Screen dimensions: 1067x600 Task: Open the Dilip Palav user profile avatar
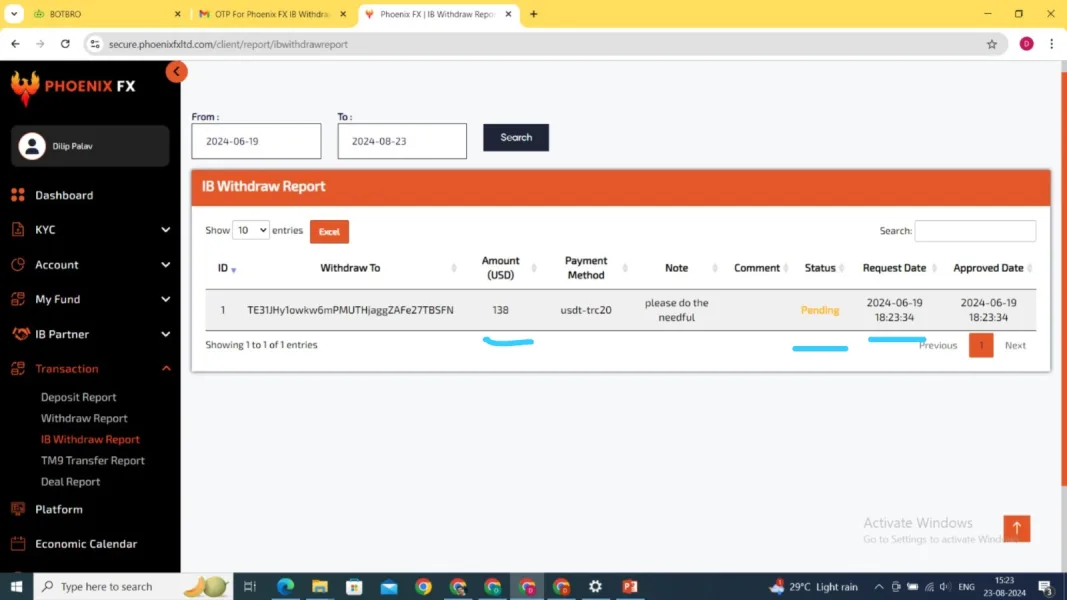(31, 146)
